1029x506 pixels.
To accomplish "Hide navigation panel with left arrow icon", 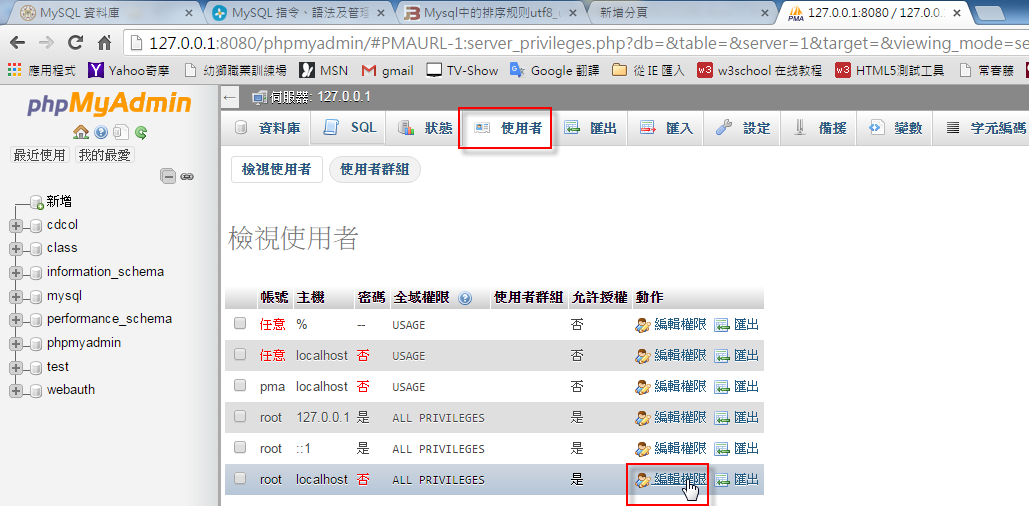I will (230, 98).
